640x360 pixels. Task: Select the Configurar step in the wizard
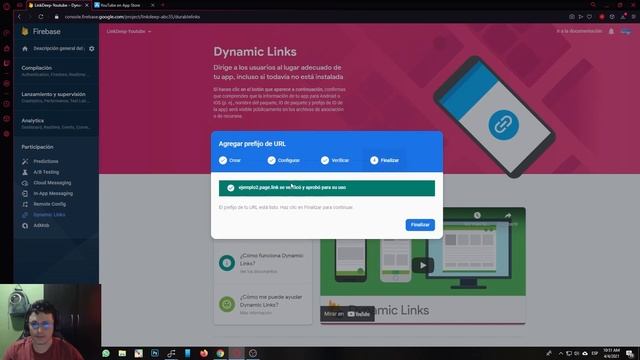[x=284, y=160]
